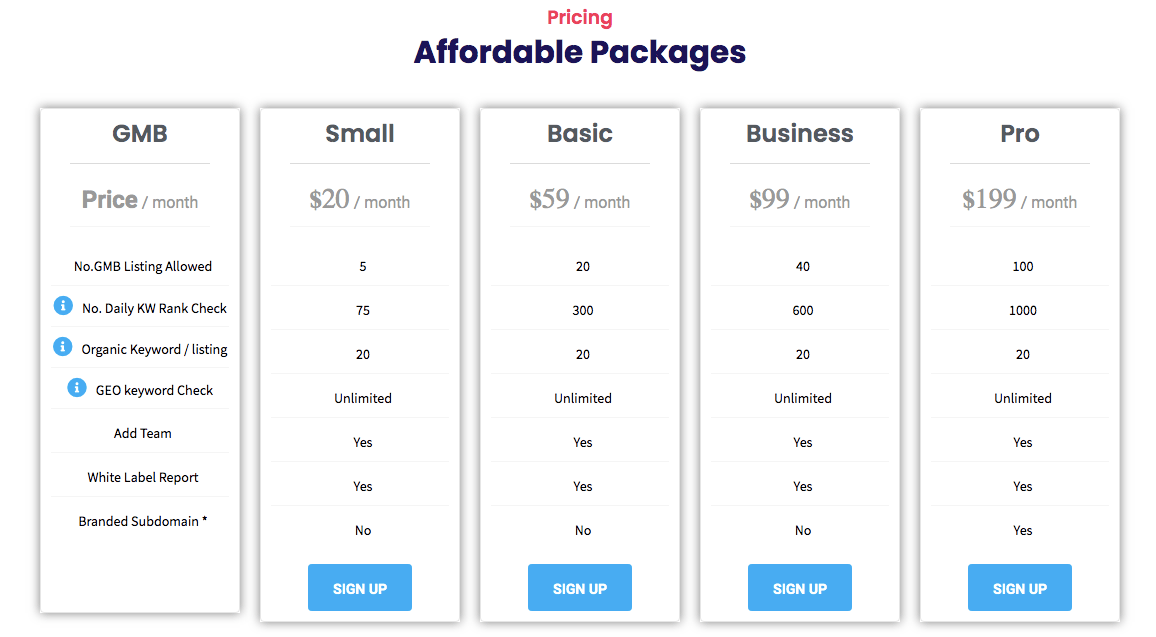The image size is (1156, 637).
Task: Click the $20 / month price text
Action: pyautogui.click(x=359, y=199)
